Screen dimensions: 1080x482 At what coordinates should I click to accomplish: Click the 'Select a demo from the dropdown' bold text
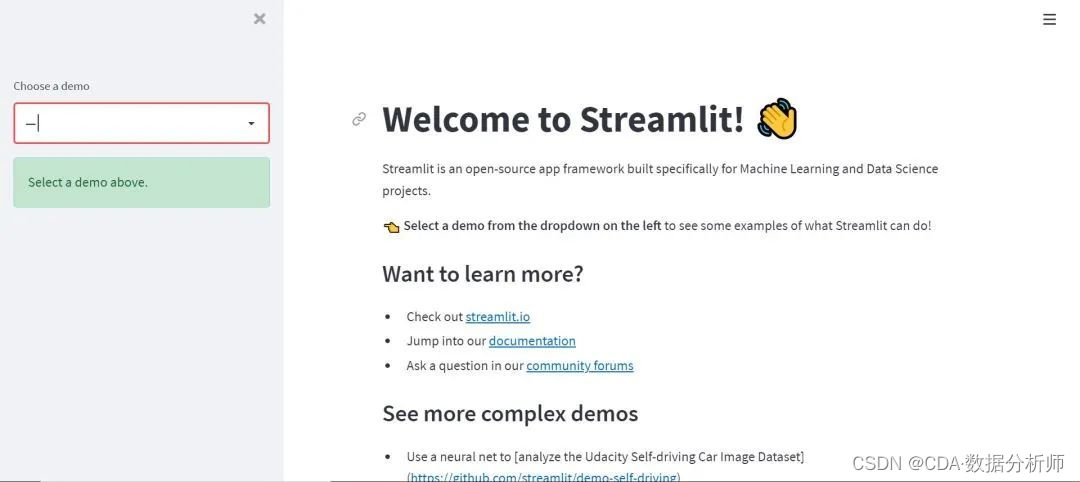pyautogui.click(x=532, y=226)
